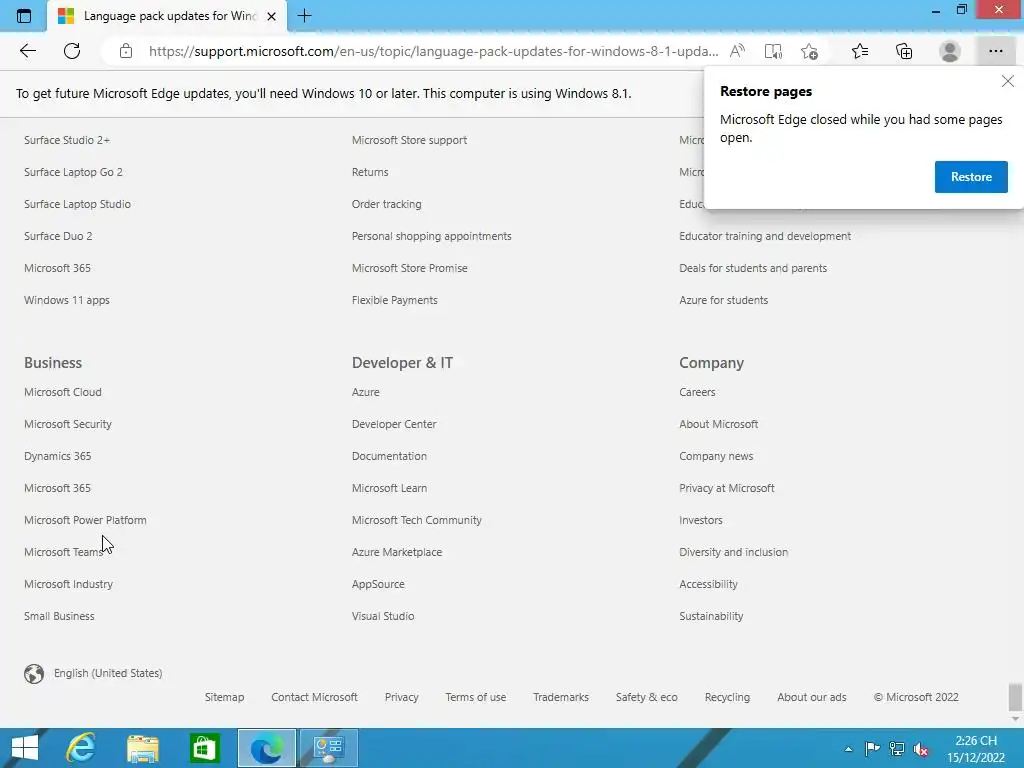
Task: Open Surface Studio 2+ link
Action: 67,140
